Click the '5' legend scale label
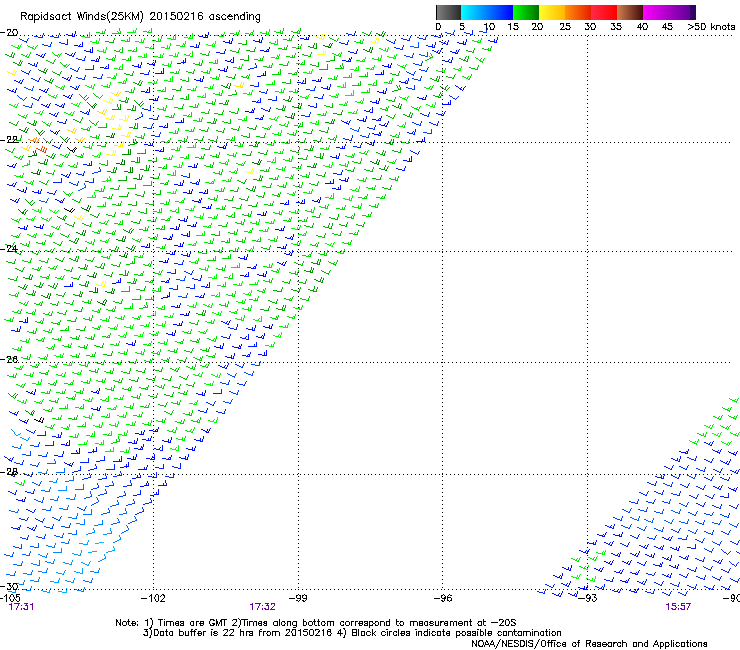Viewport: 740px width, 650px height. coord(462,27)
